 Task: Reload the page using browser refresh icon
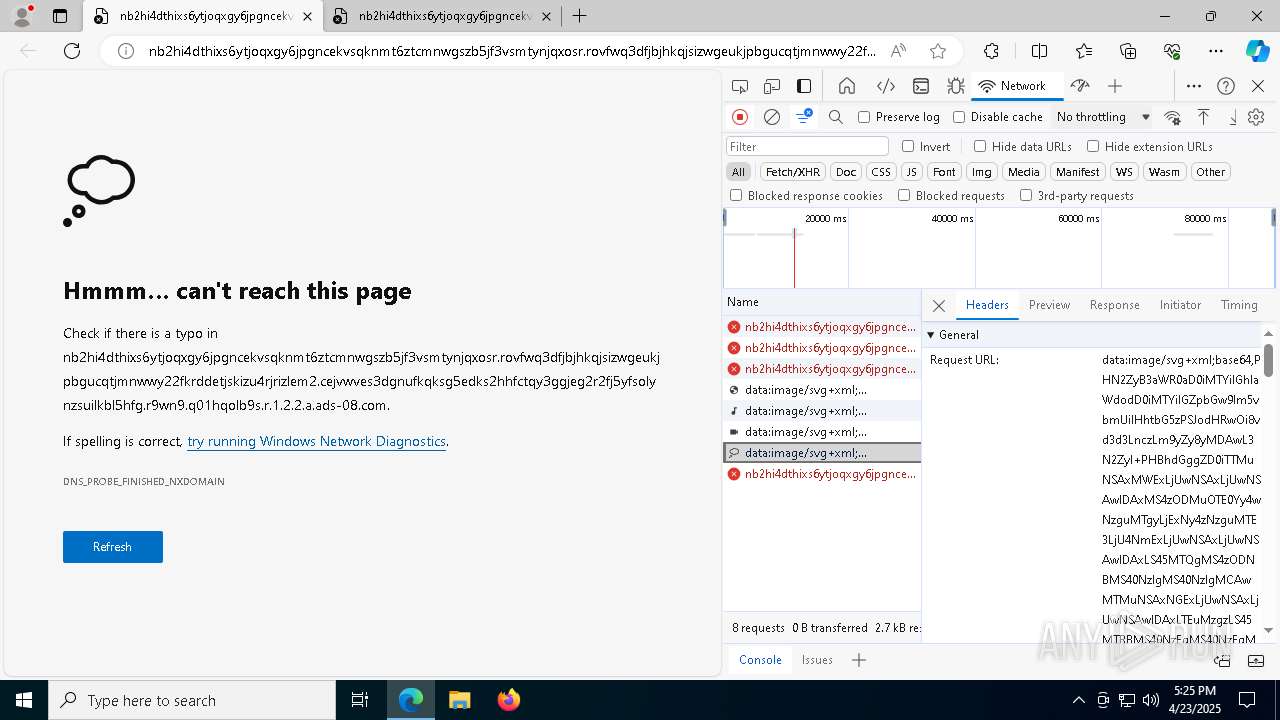coord(72,51)
